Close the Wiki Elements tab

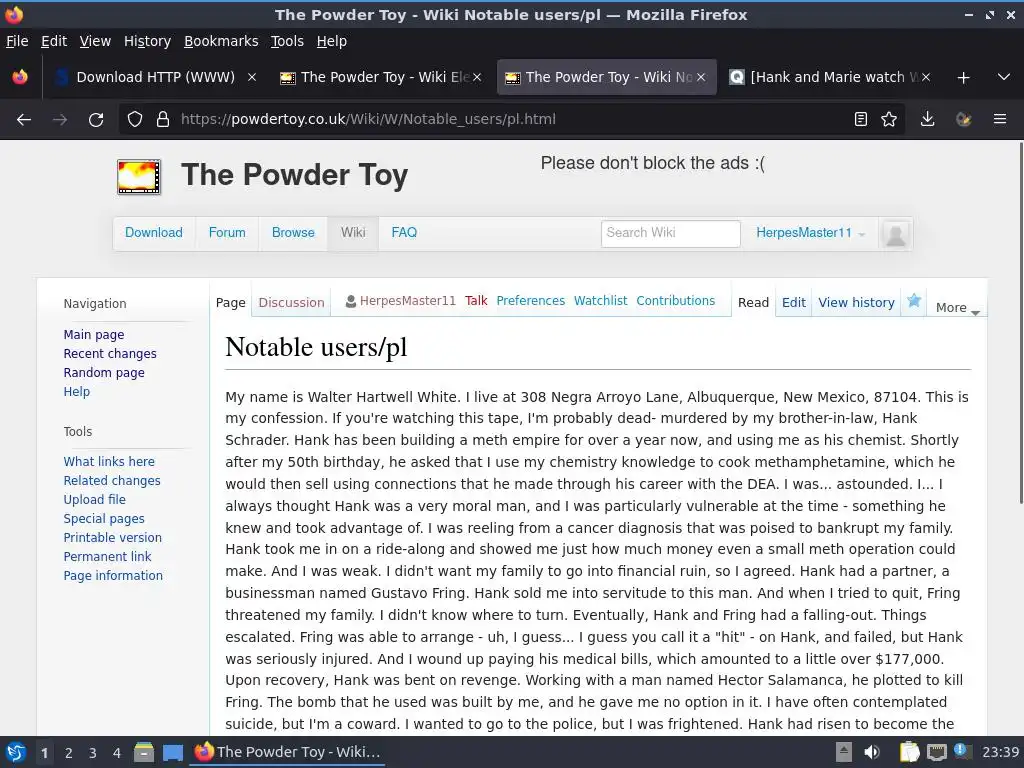477,77
